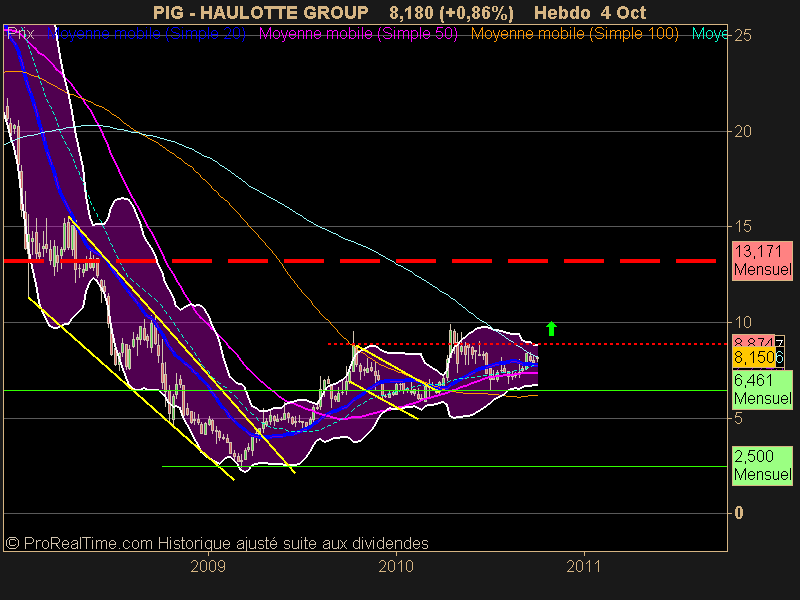This screenshot has height=600, width=800.
Task: Select "Moyenne mobile (Simple 50)" legend entry
Action: (358, 34)
